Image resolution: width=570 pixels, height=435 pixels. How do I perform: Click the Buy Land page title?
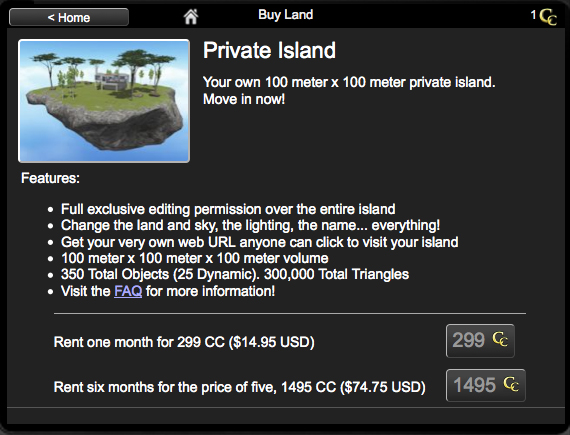tap(285, 15)
